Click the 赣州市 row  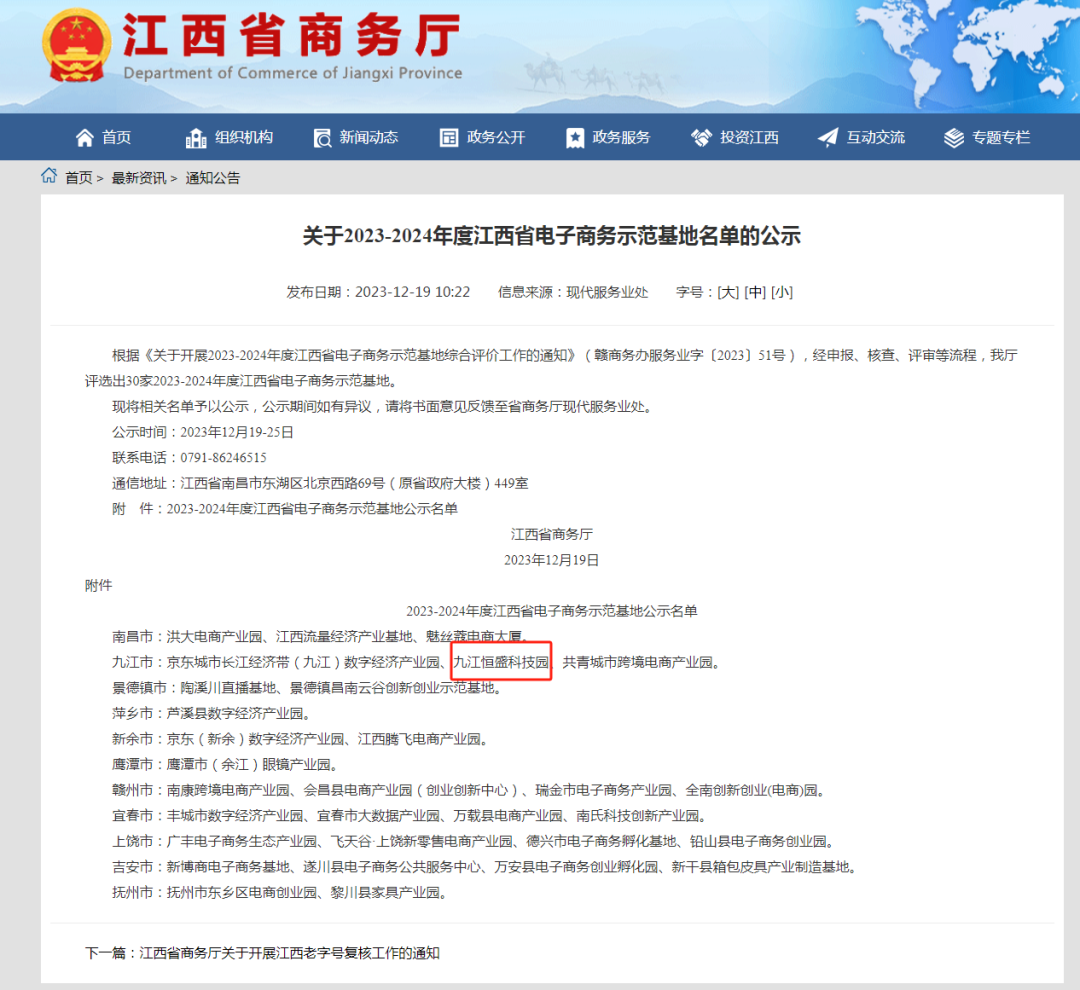click(x=469, y=790)
